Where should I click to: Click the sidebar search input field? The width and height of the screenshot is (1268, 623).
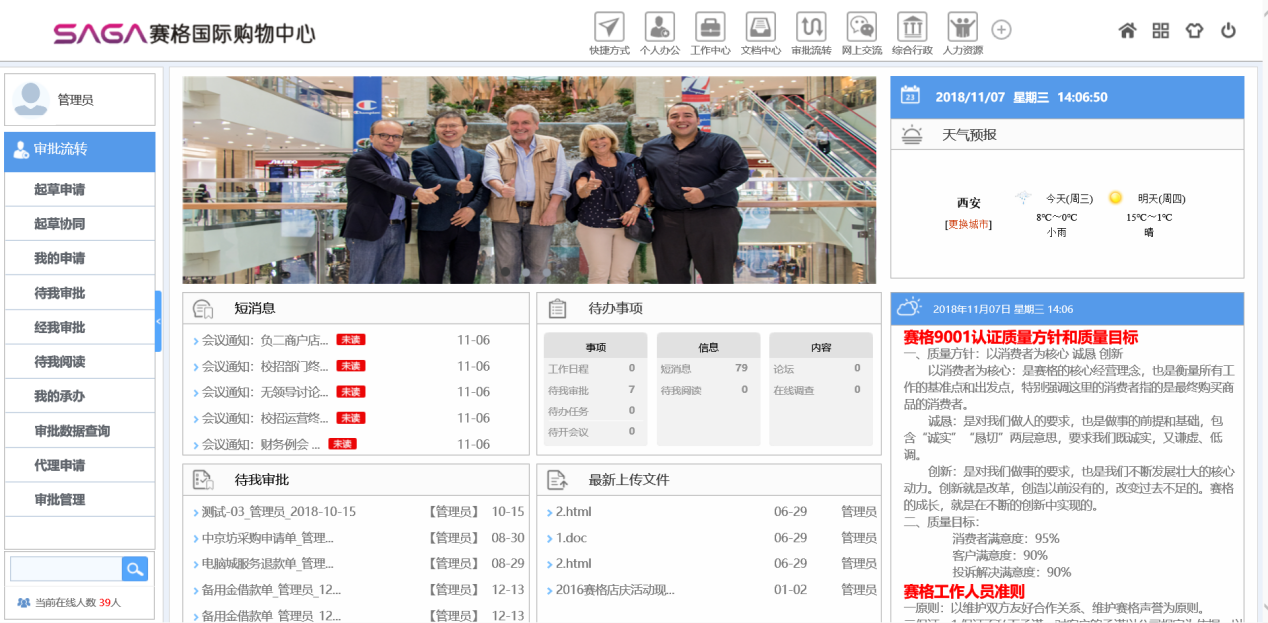[x=66, y=569]
